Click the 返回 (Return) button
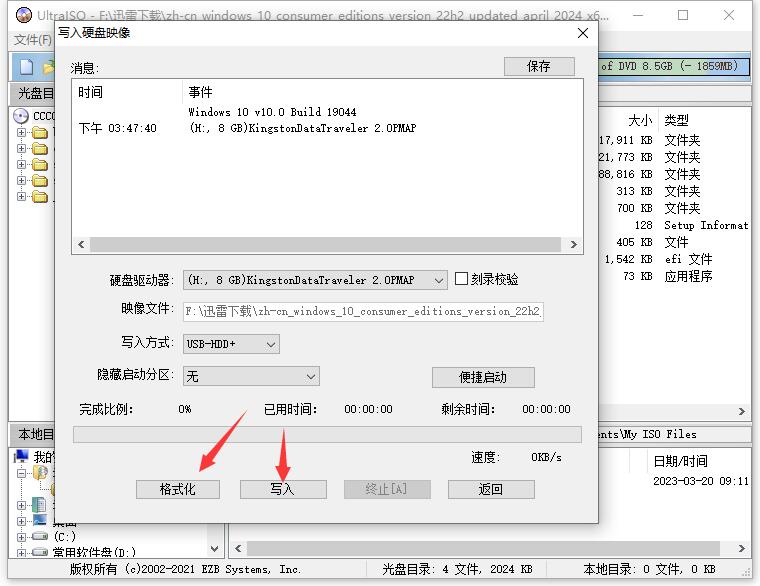Screen dimensions: 760x586 pyautogui.click(x=491, y=489)
